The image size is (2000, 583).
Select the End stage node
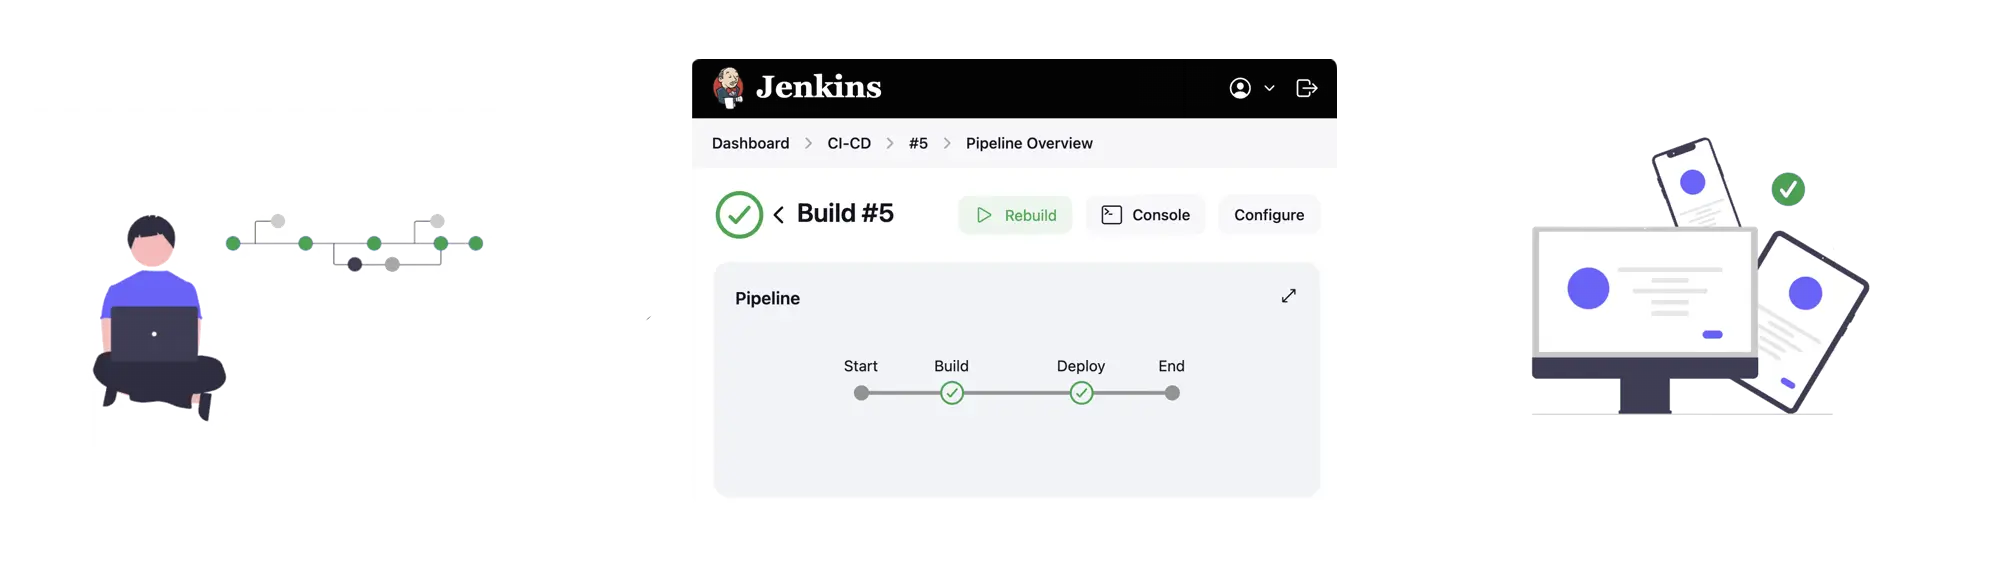[1172, 393]
